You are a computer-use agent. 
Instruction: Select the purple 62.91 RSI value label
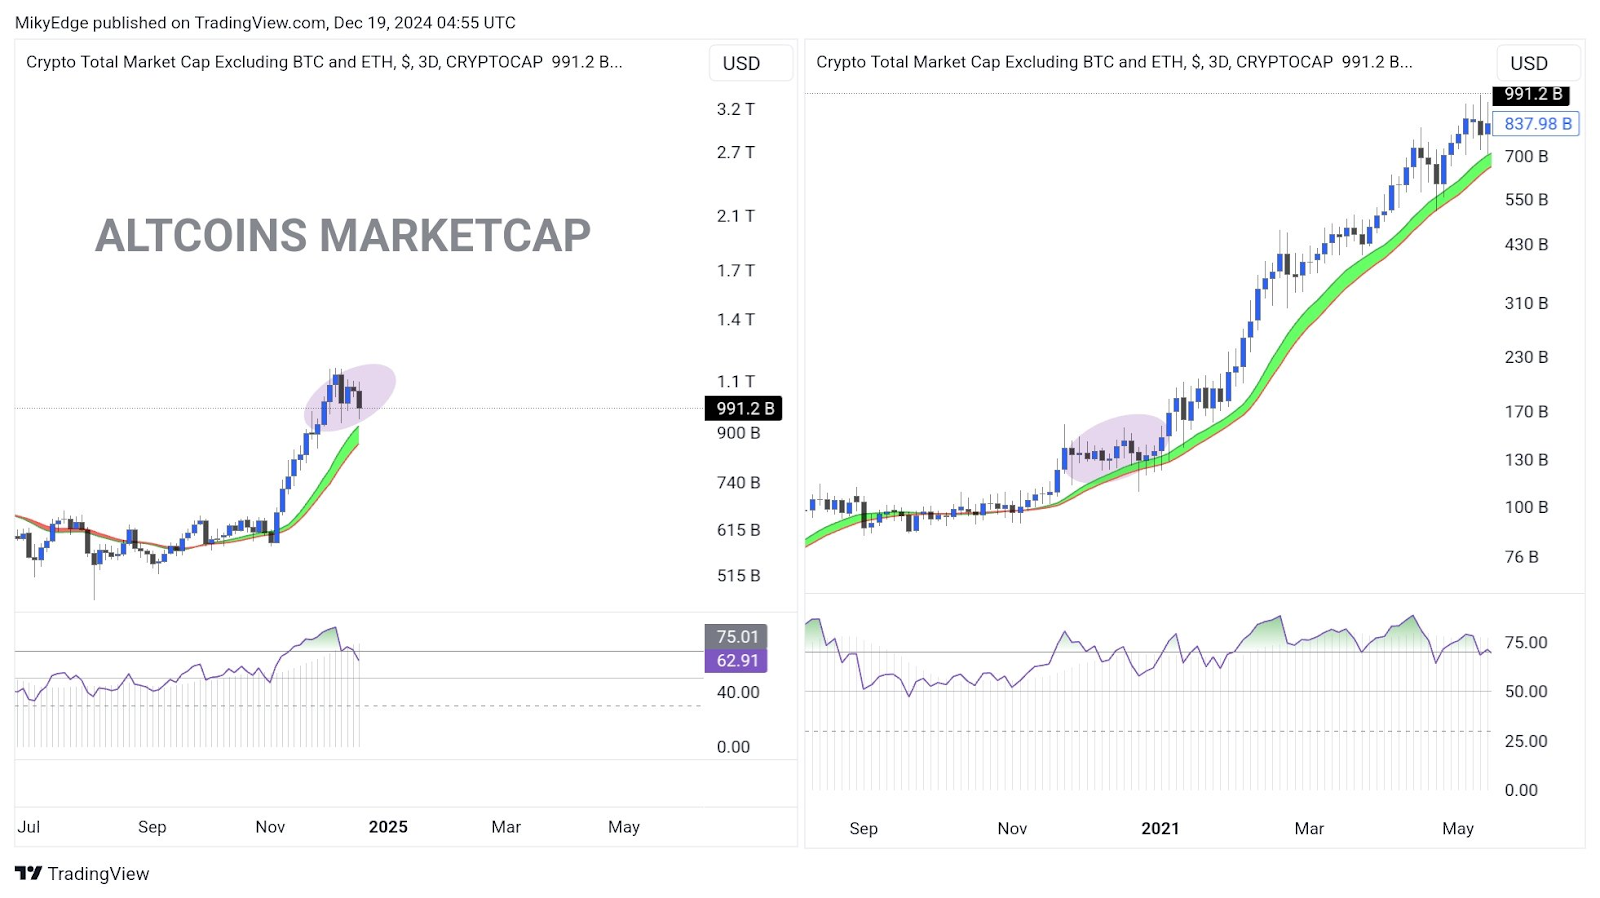(x=737, y=660)
